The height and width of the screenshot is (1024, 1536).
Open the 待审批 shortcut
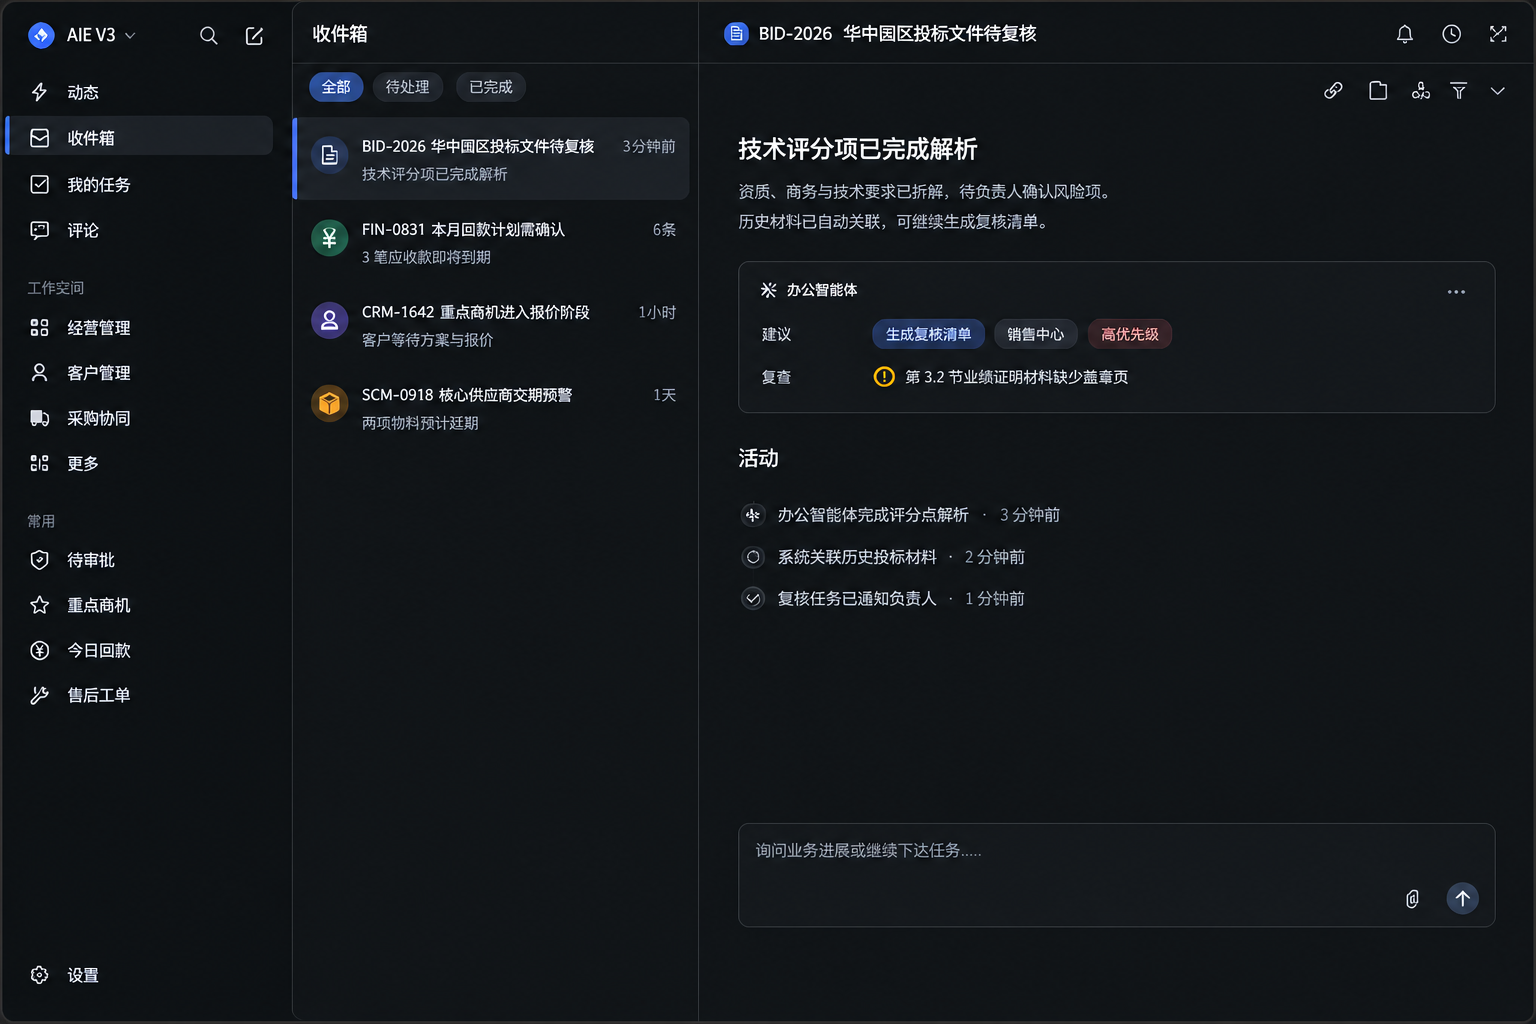point(139,560)
